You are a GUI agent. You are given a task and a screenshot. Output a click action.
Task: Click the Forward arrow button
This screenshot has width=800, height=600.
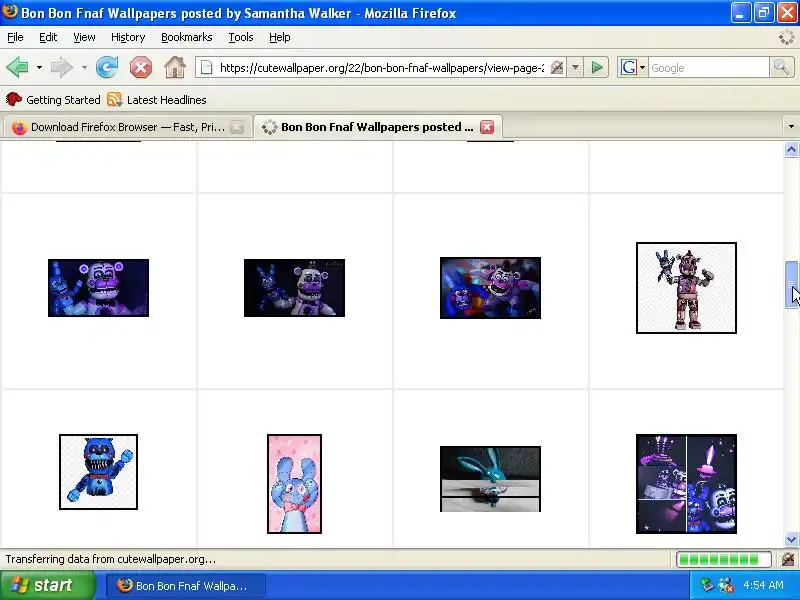pyautogui.click(x=62, y=67)
